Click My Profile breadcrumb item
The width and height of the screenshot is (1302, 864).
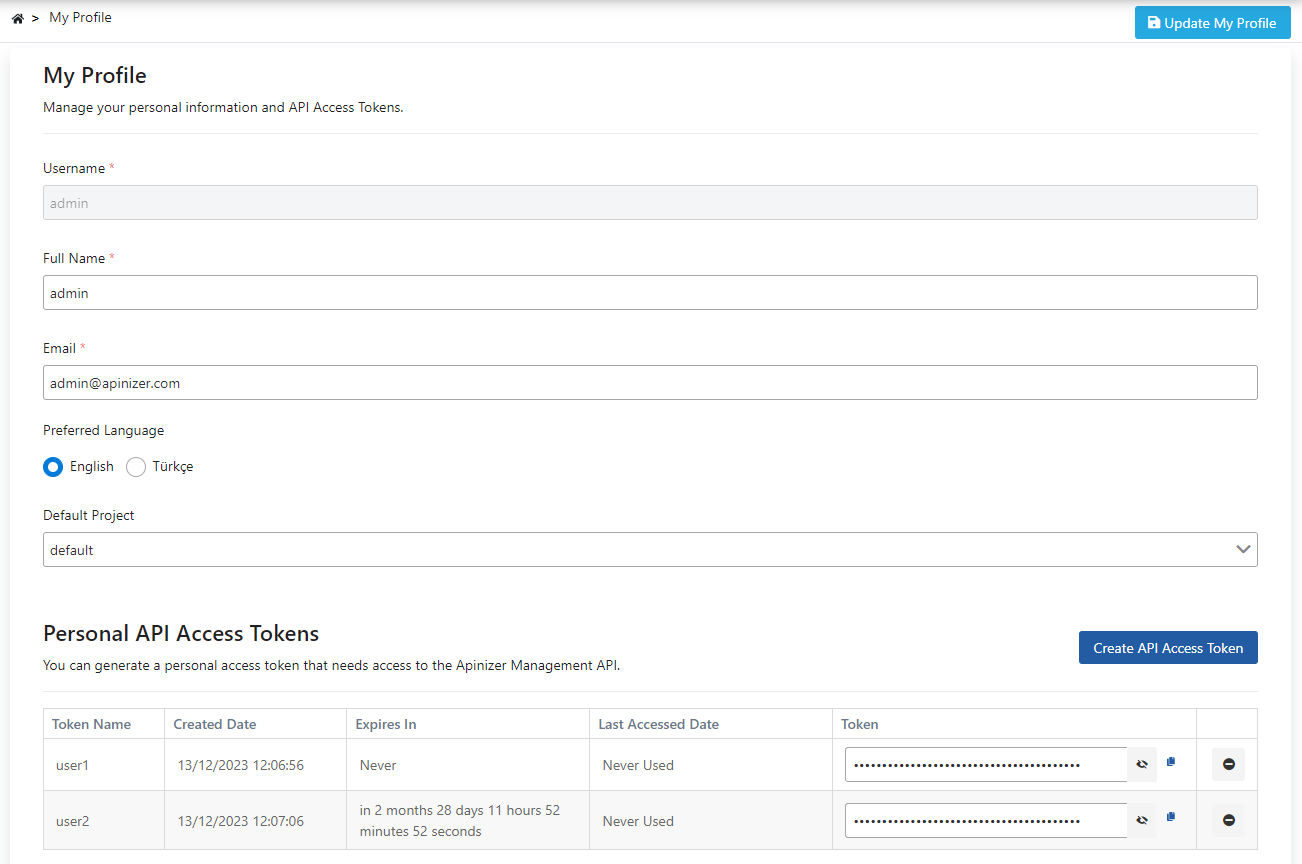[80, 18]
